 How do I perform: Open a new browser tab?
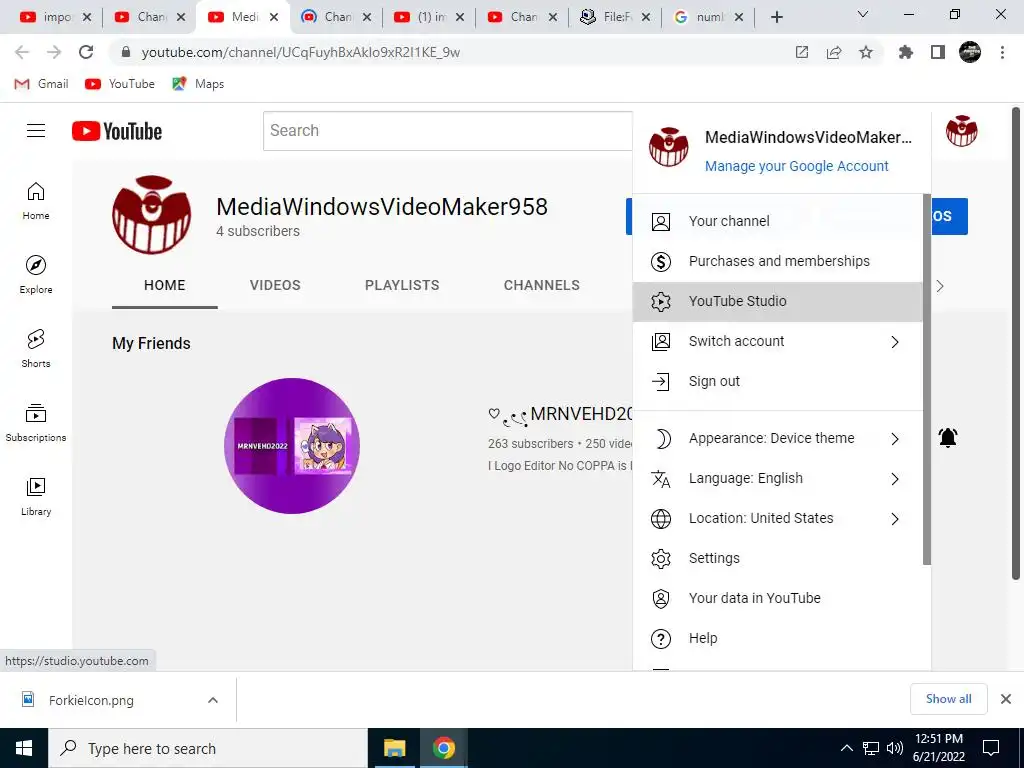(776, 17)
